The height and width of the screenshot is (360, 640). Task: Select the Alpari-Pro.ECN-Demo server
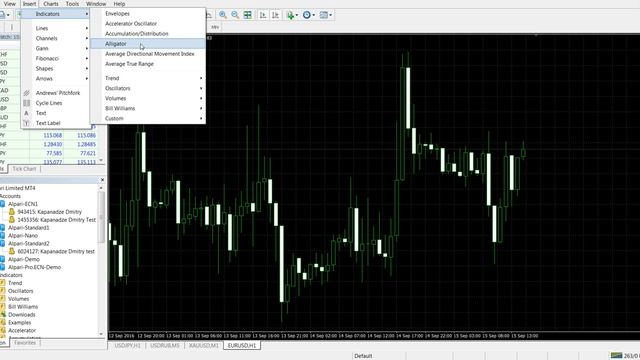[34, 267]
